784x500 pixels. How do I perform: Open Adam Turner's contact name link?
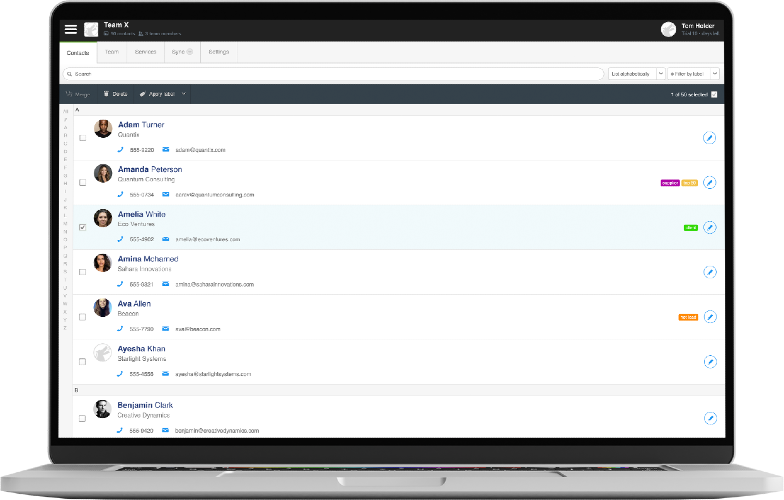(141, 124)
